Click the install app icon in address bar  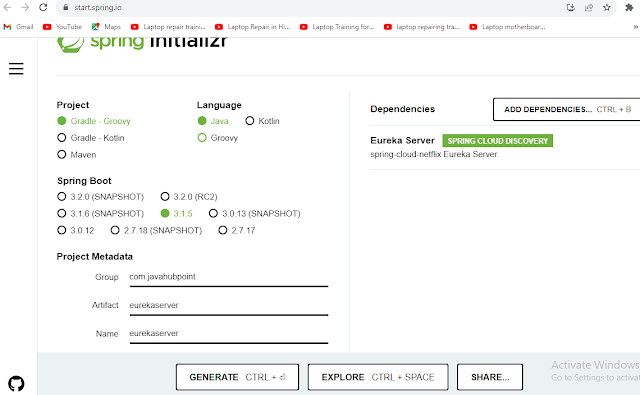571,7
